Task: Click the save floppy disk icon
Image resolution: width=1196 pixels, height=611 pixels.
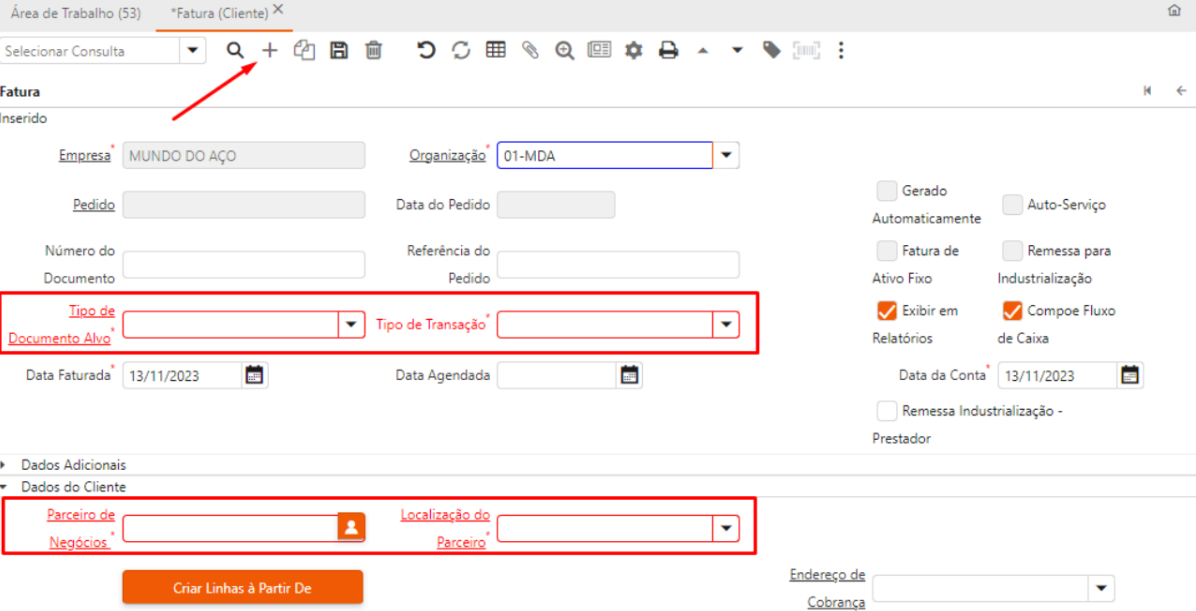Action: pyautogui.click(x=339, y=50)
